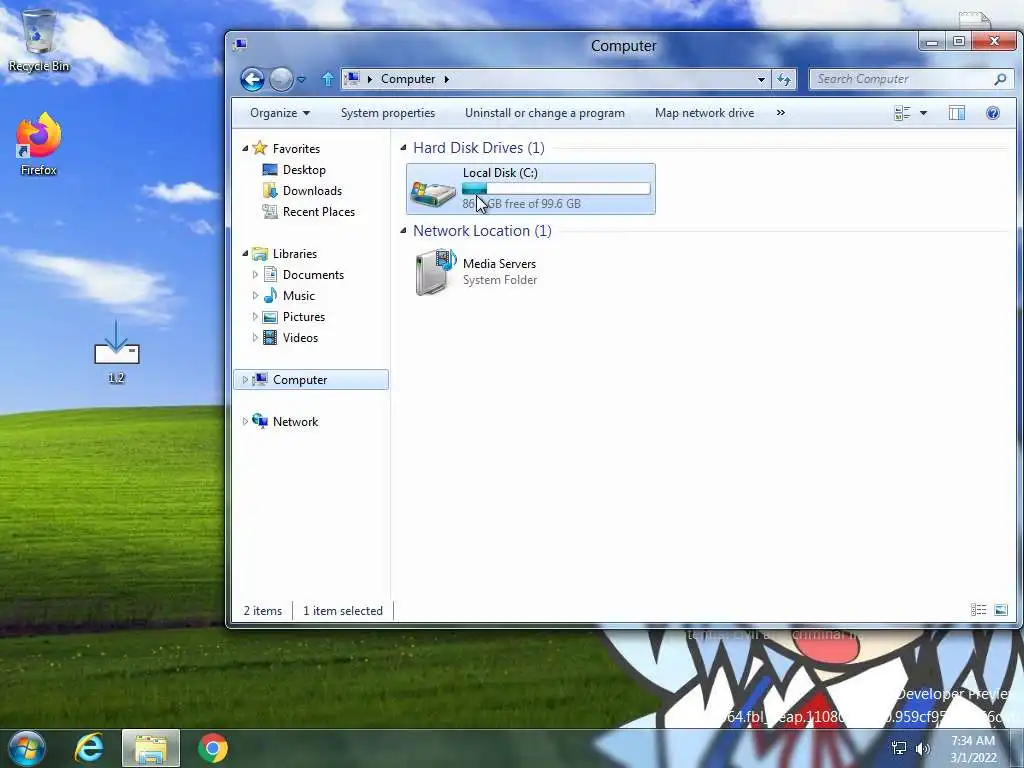Show more toolbar commands chevron
The height and width of the screenshot is (768, 1024).
[780, 113]
